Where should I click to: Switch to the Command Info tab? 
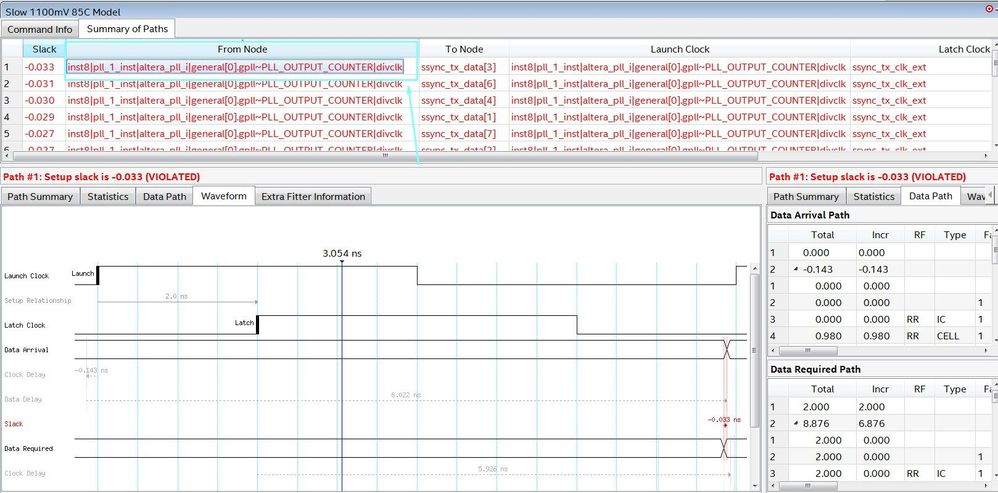coord(40,29)
